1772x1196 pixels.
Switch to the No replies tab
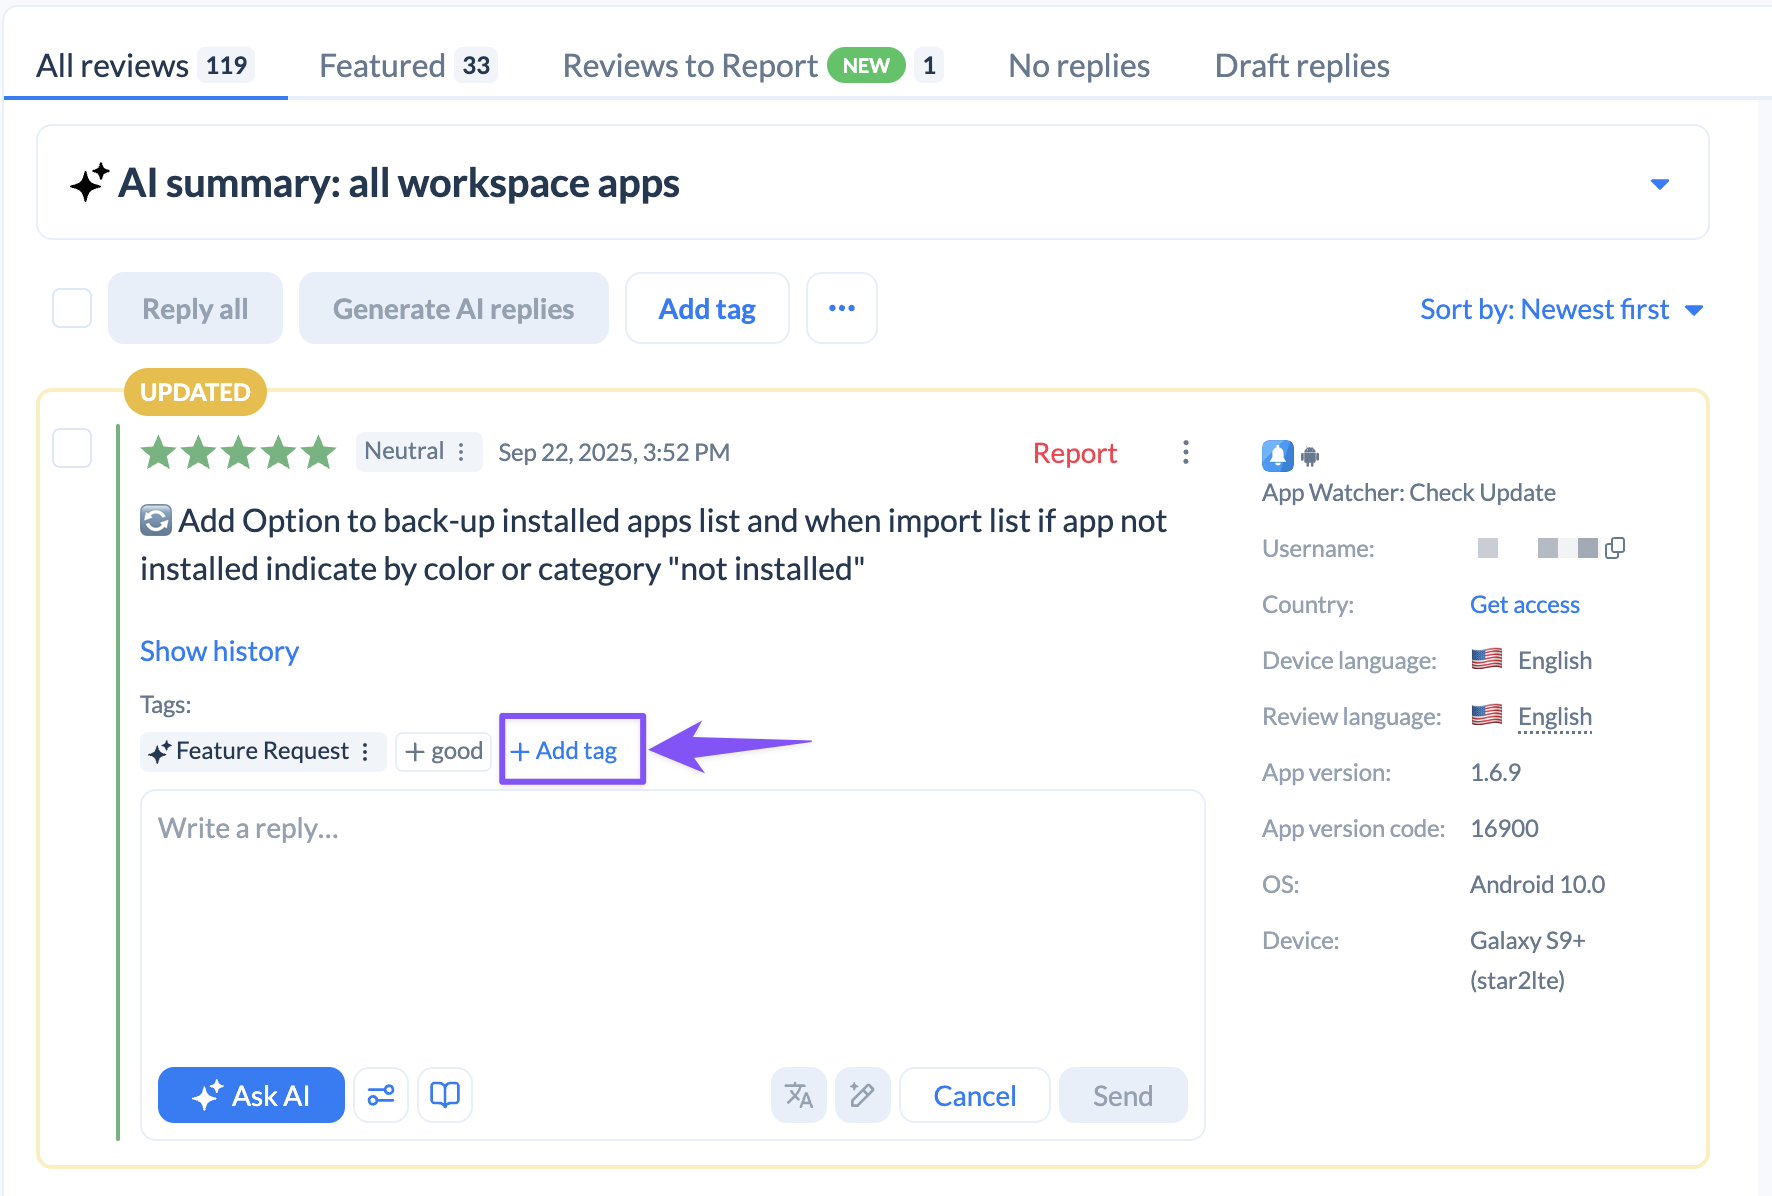point(1079,66)
